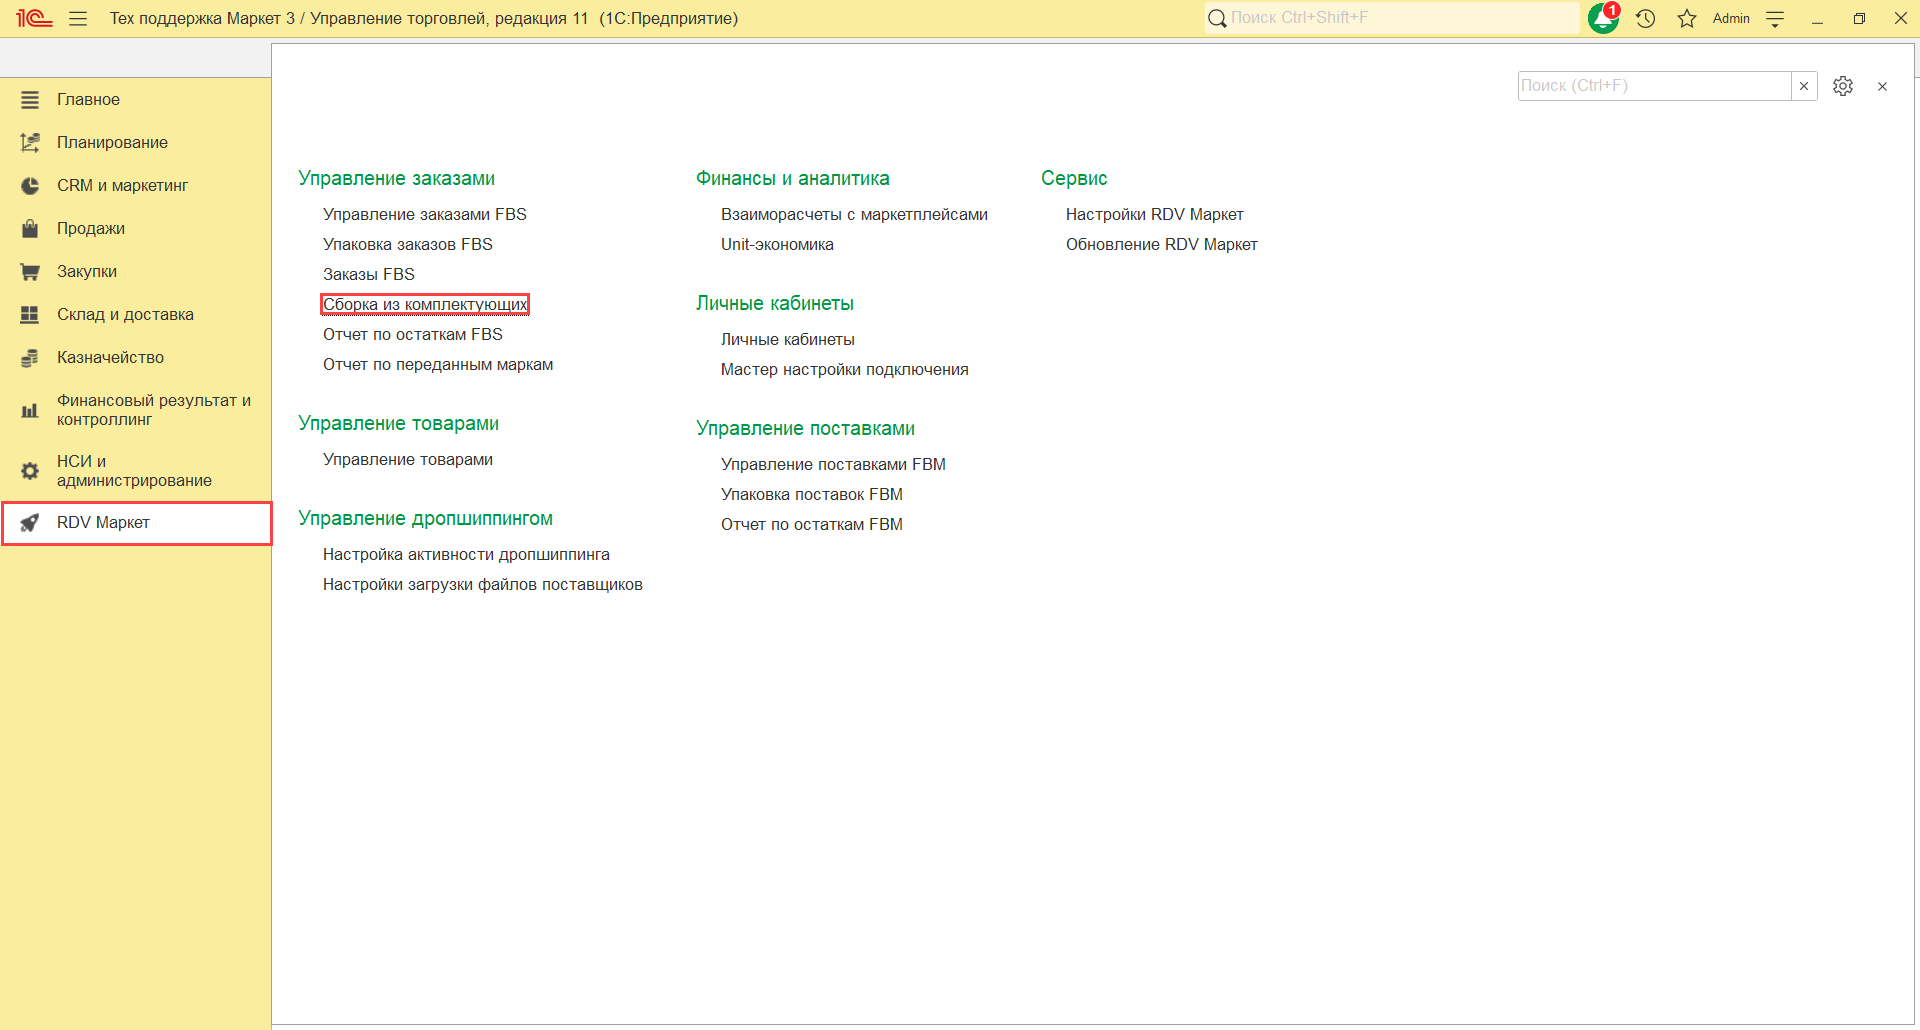
Task: Click the global search magnifier icon
Action: [x=1217, y=18]
